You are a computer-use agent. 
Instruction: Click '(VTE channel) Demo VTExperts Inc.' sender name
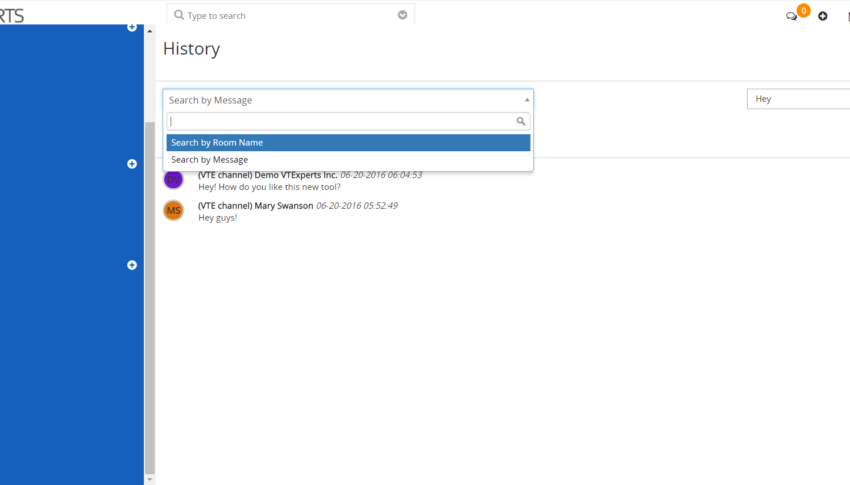point(267,175)
